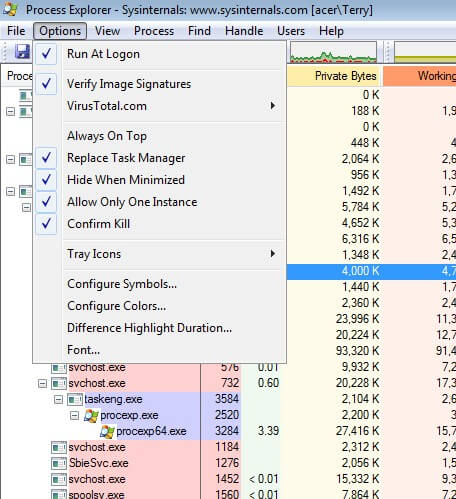Open the File menu

point(16,31)
